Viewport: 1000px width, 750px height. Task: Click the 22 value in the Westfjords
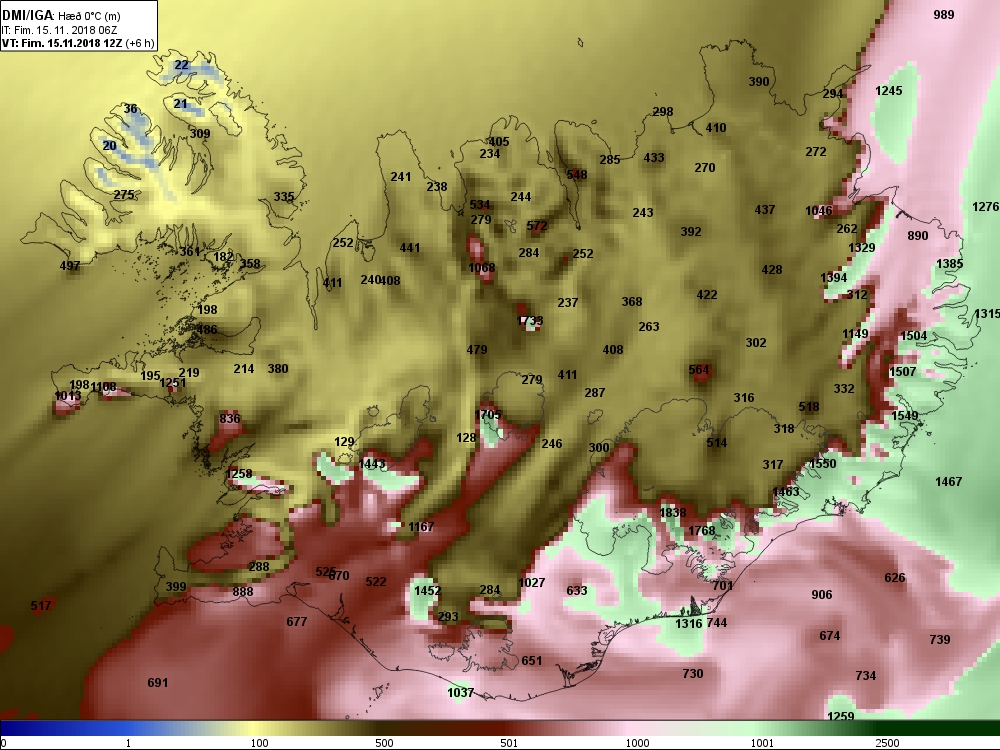(181, 65)
